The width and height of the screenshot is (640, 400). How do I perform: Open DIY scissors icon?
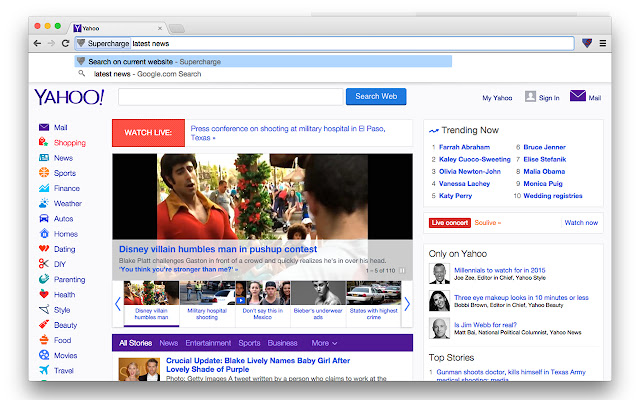pos(44,264)
